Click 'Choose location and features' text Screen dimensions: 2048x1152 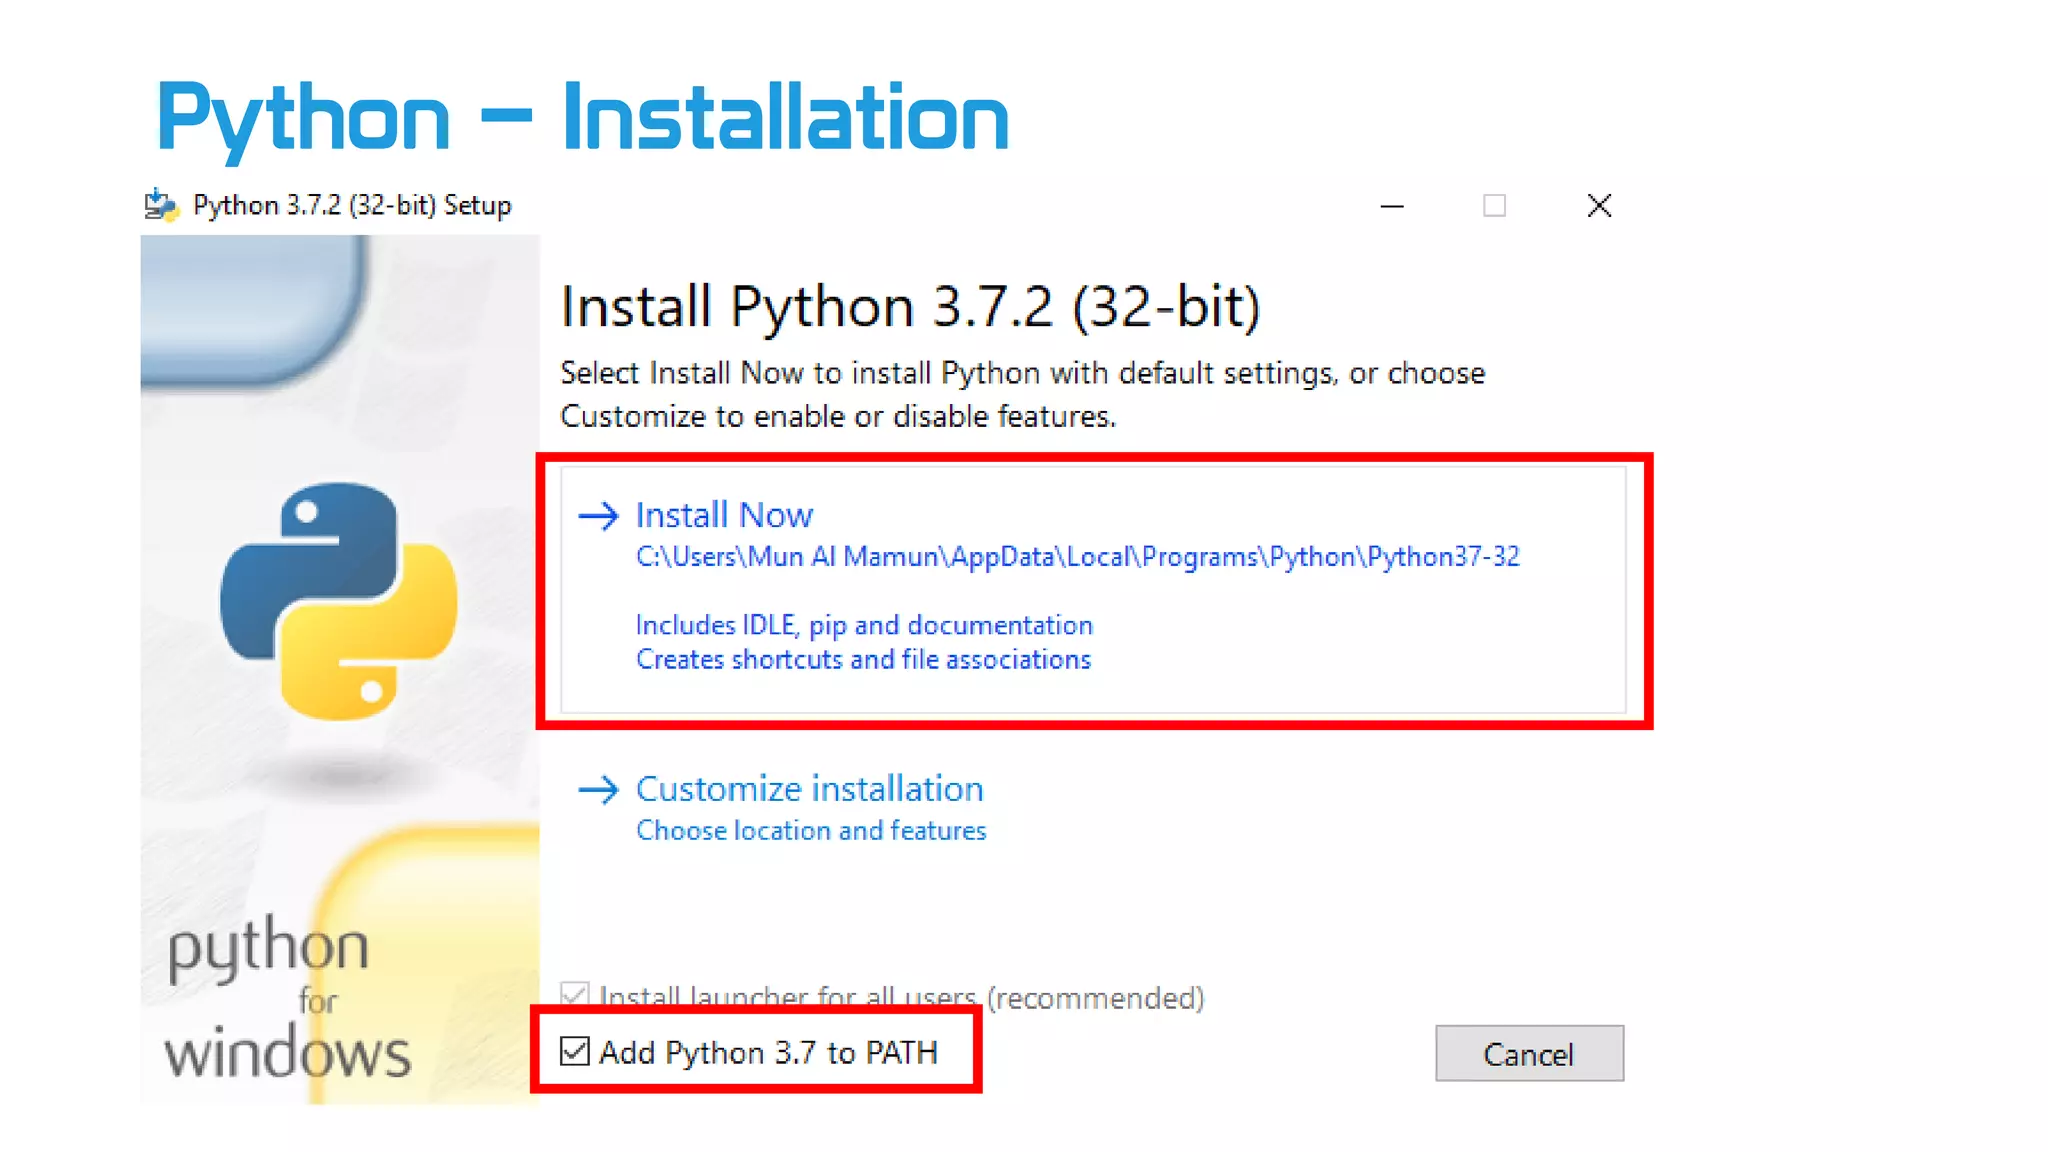click(811, 830)
